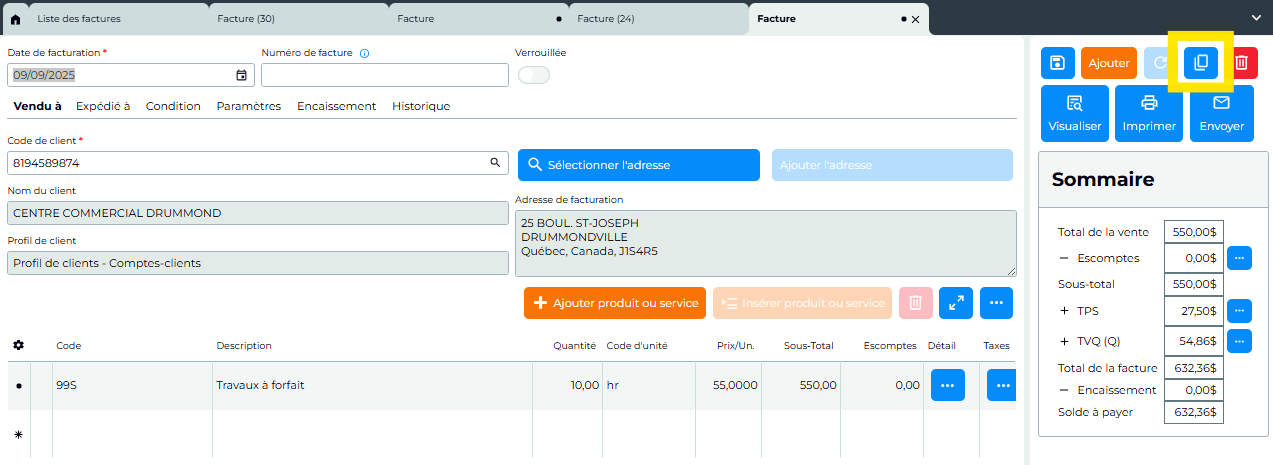Click the Profil de client field

[x=258, y=263]
